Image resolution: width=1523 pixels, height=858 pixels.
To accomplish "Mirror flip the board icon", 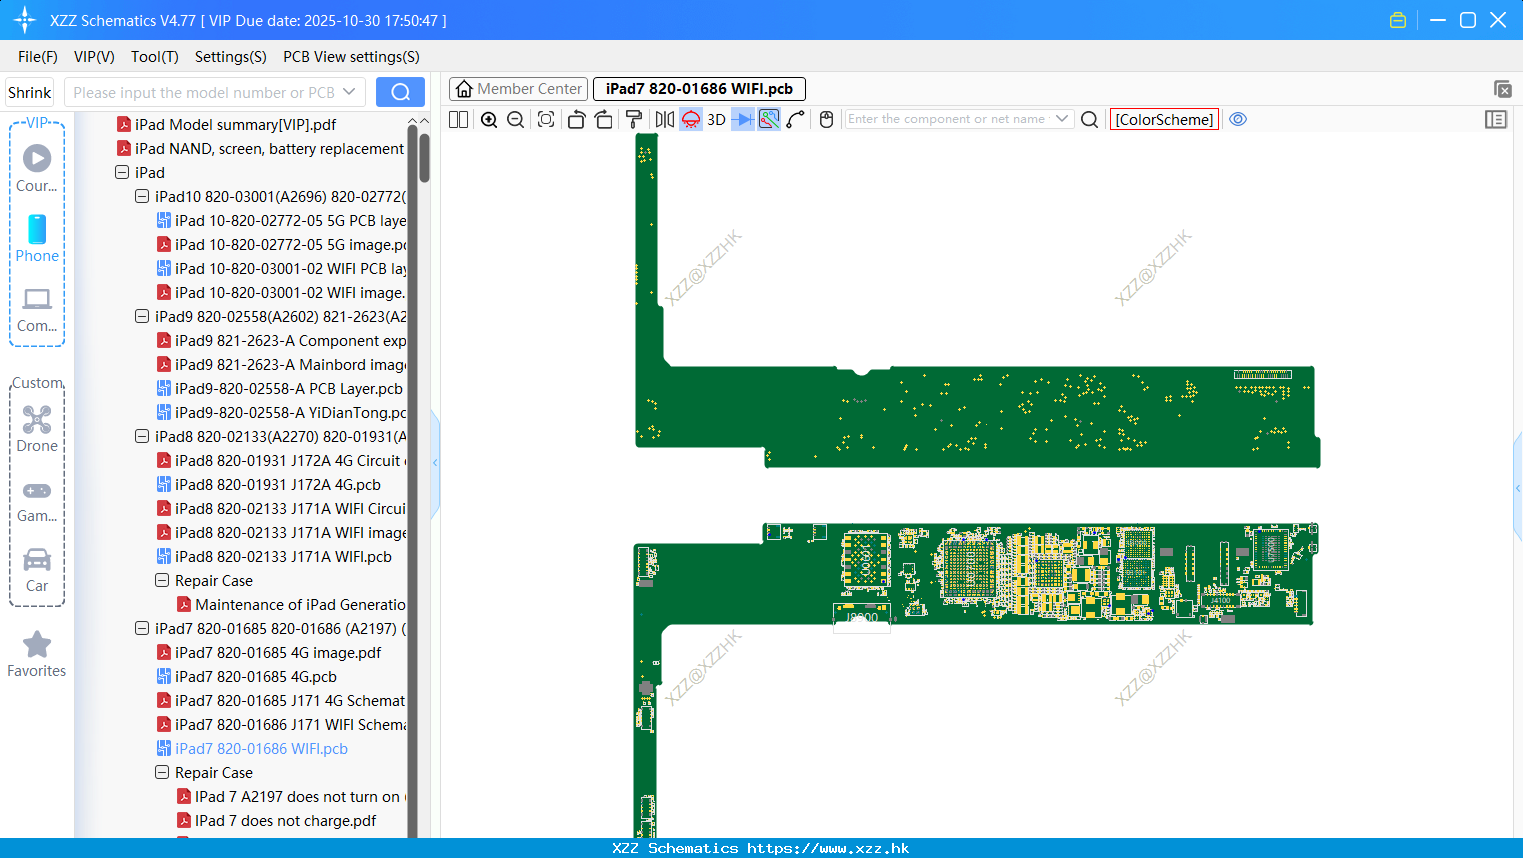I will [x=665, y=119].
